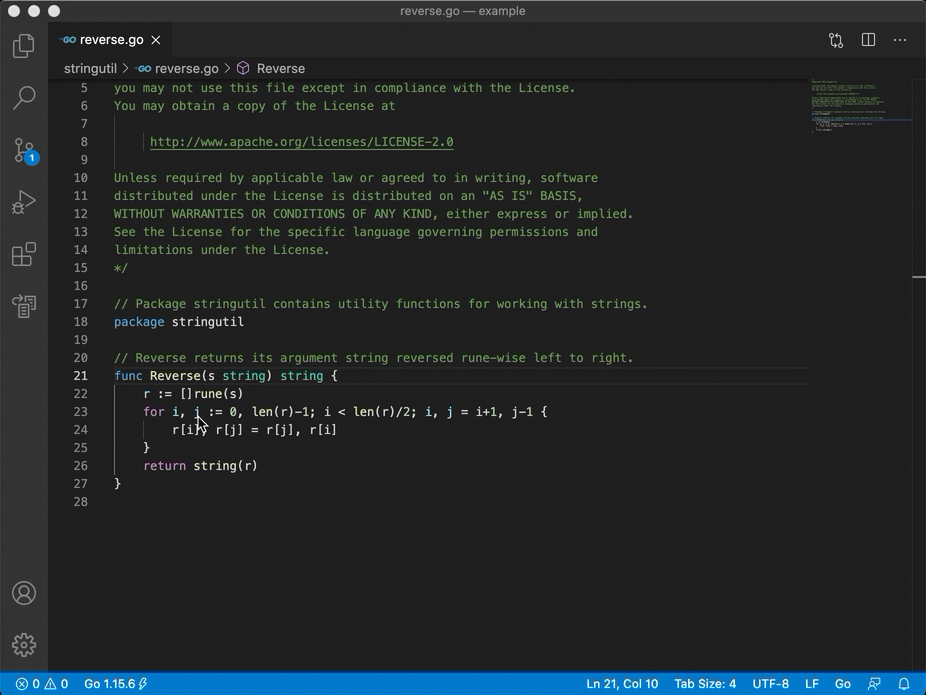
Task: Select the Search icon in activity bar
Action: tap(24, 98)
